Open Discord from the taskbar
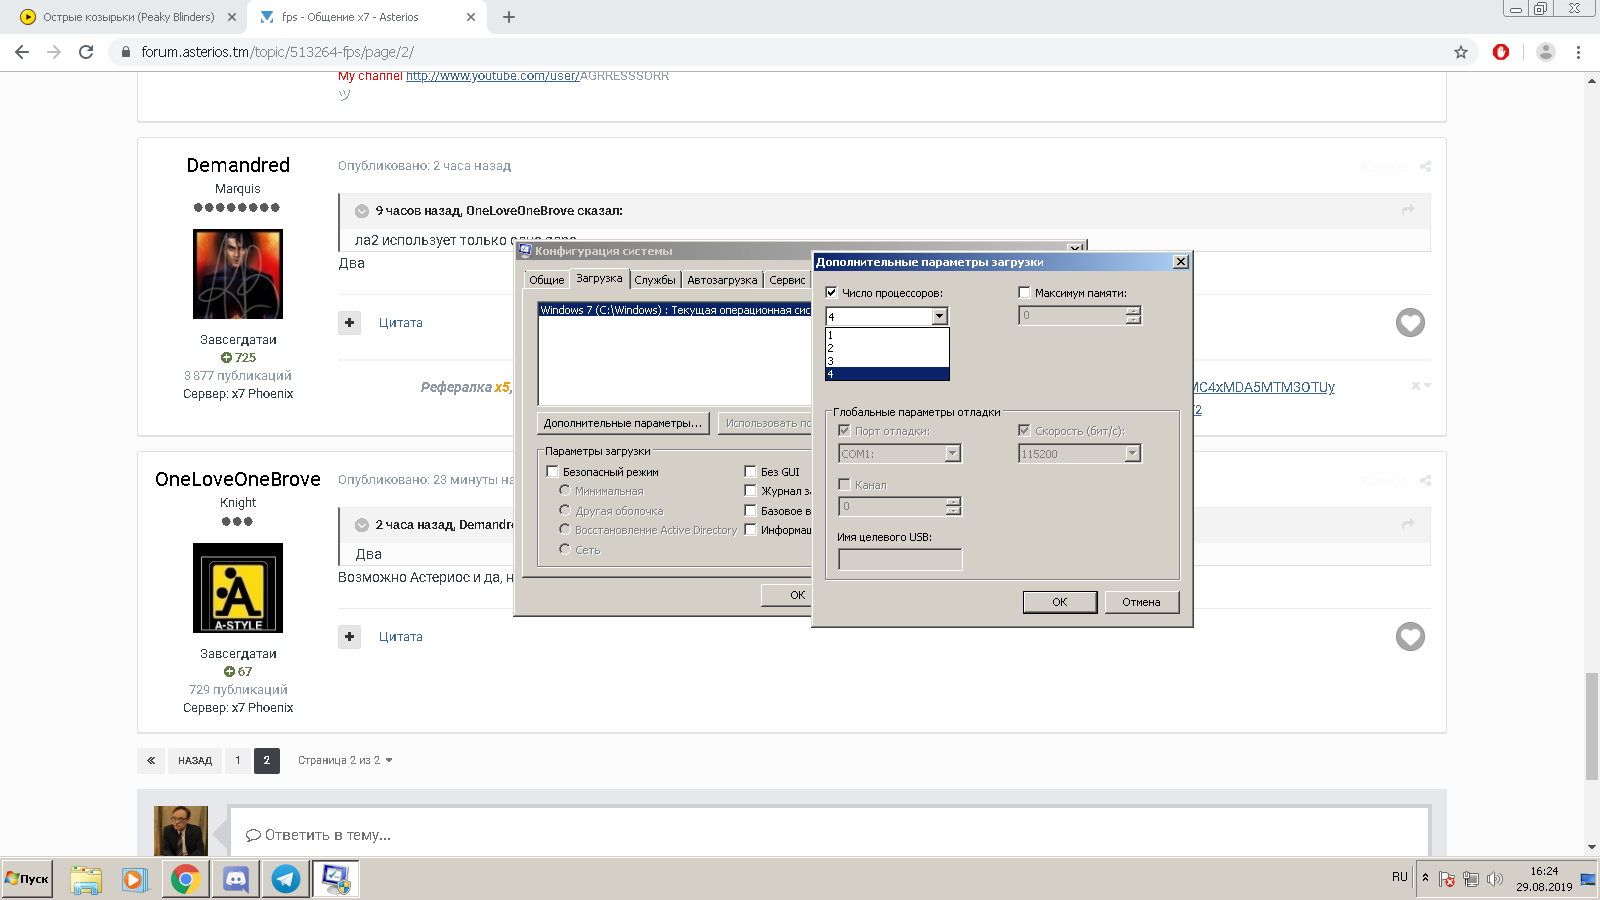This screenshot has width=1600, height=900. pyautogui.click(x=236, y=879)
